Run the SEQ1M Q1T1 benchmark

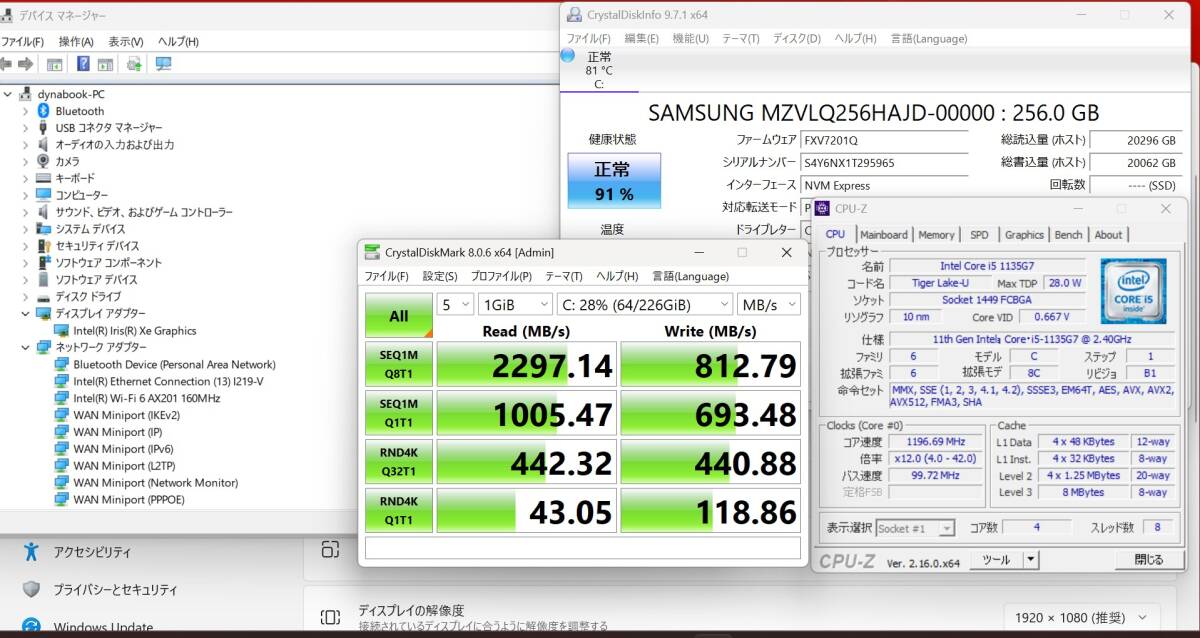pyautogui.click(x=398, y=413)
